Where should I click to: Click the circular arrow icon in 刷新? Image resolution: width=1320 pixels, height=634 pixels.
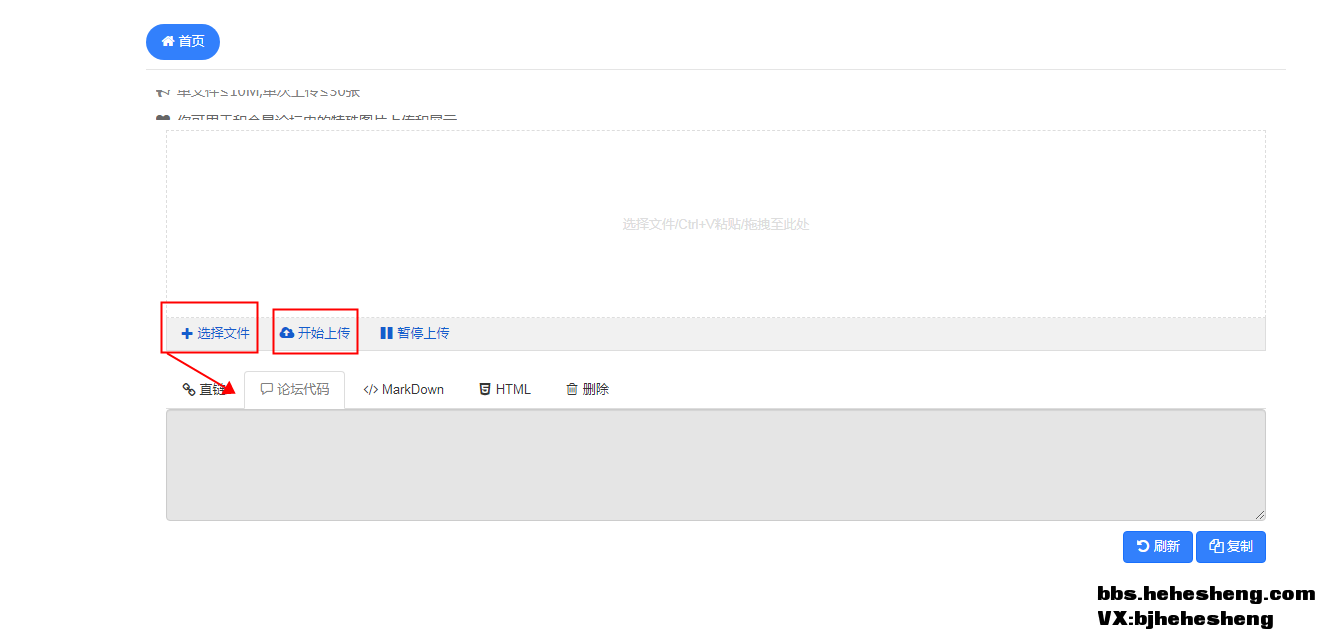click(1143, 546)
